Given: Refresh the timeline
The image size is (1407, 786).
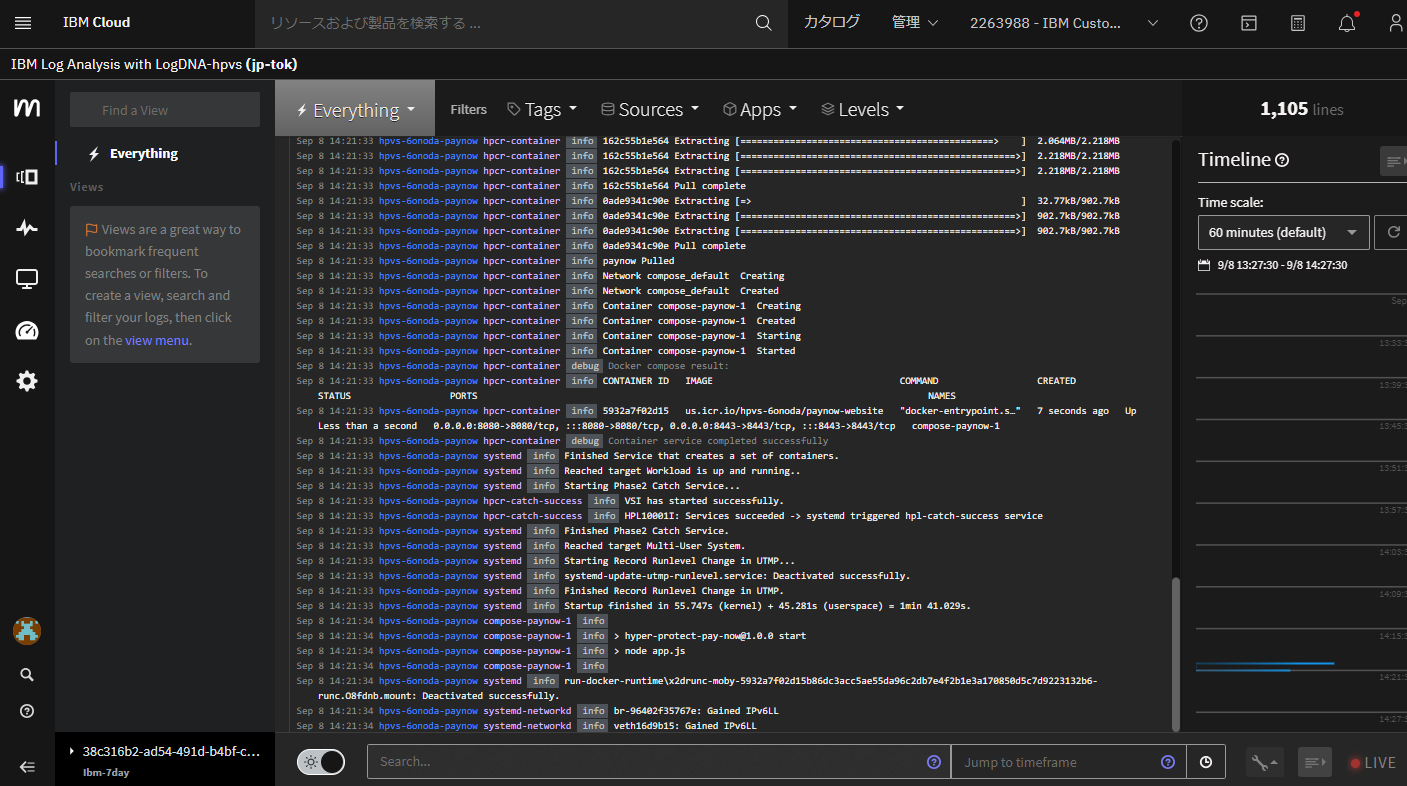Looking at the screenshot, I should (x=1391, y=232).
